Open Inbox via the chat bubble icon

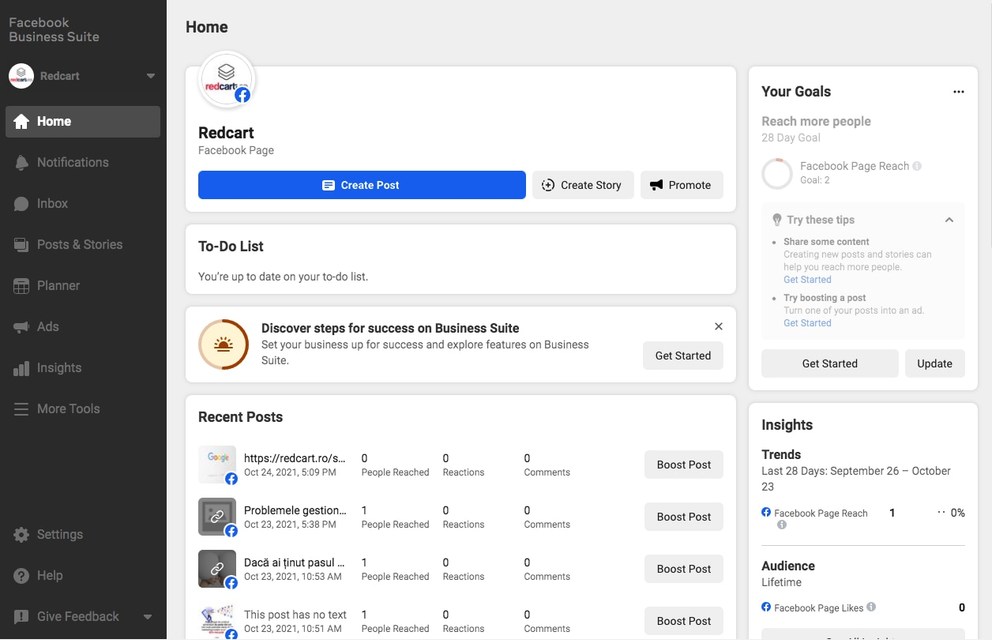pos(21,204)
